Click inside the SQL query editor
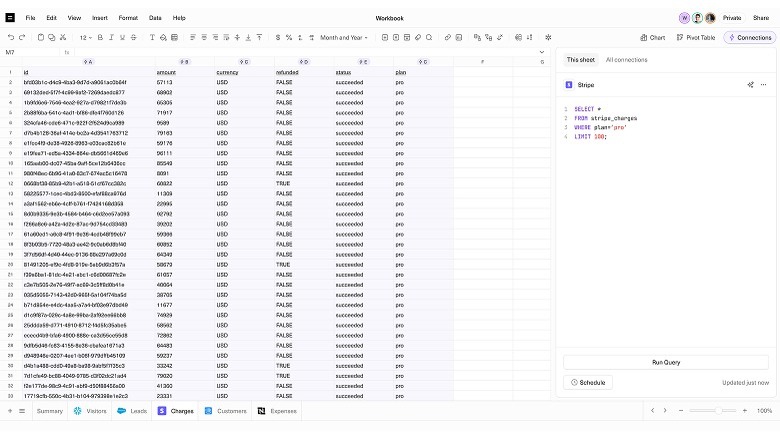This screenshot has height=438, width=780. click(x=660, y=200)
